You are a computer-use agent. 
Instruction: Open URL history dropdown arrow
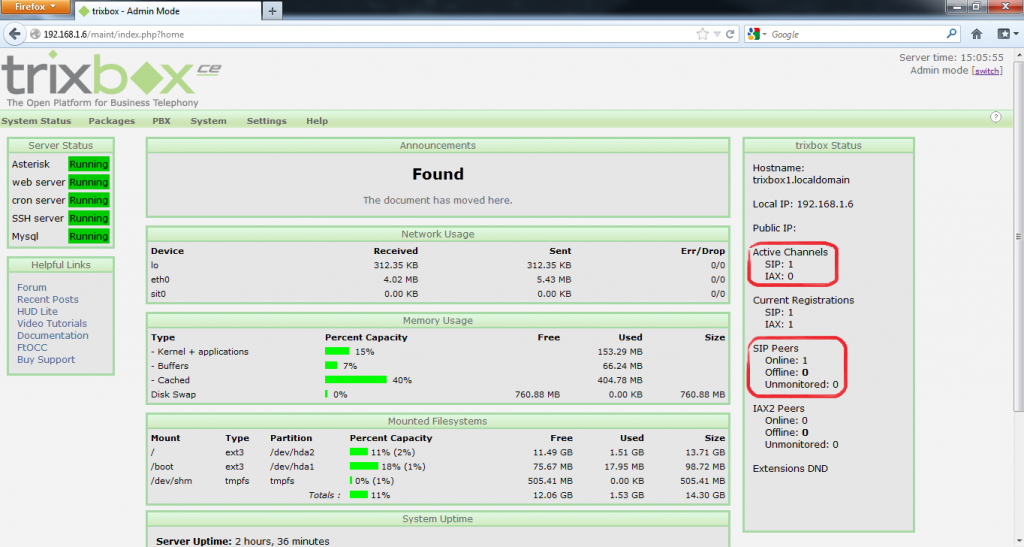point(717,35)
